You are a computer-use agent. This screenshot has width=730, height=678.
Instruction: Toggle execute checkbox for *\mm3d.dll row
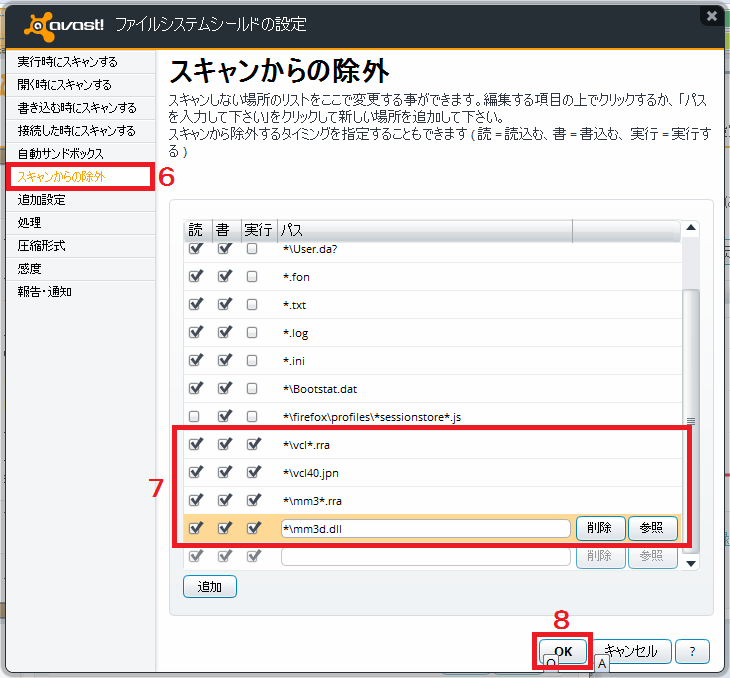click(252, 528)
